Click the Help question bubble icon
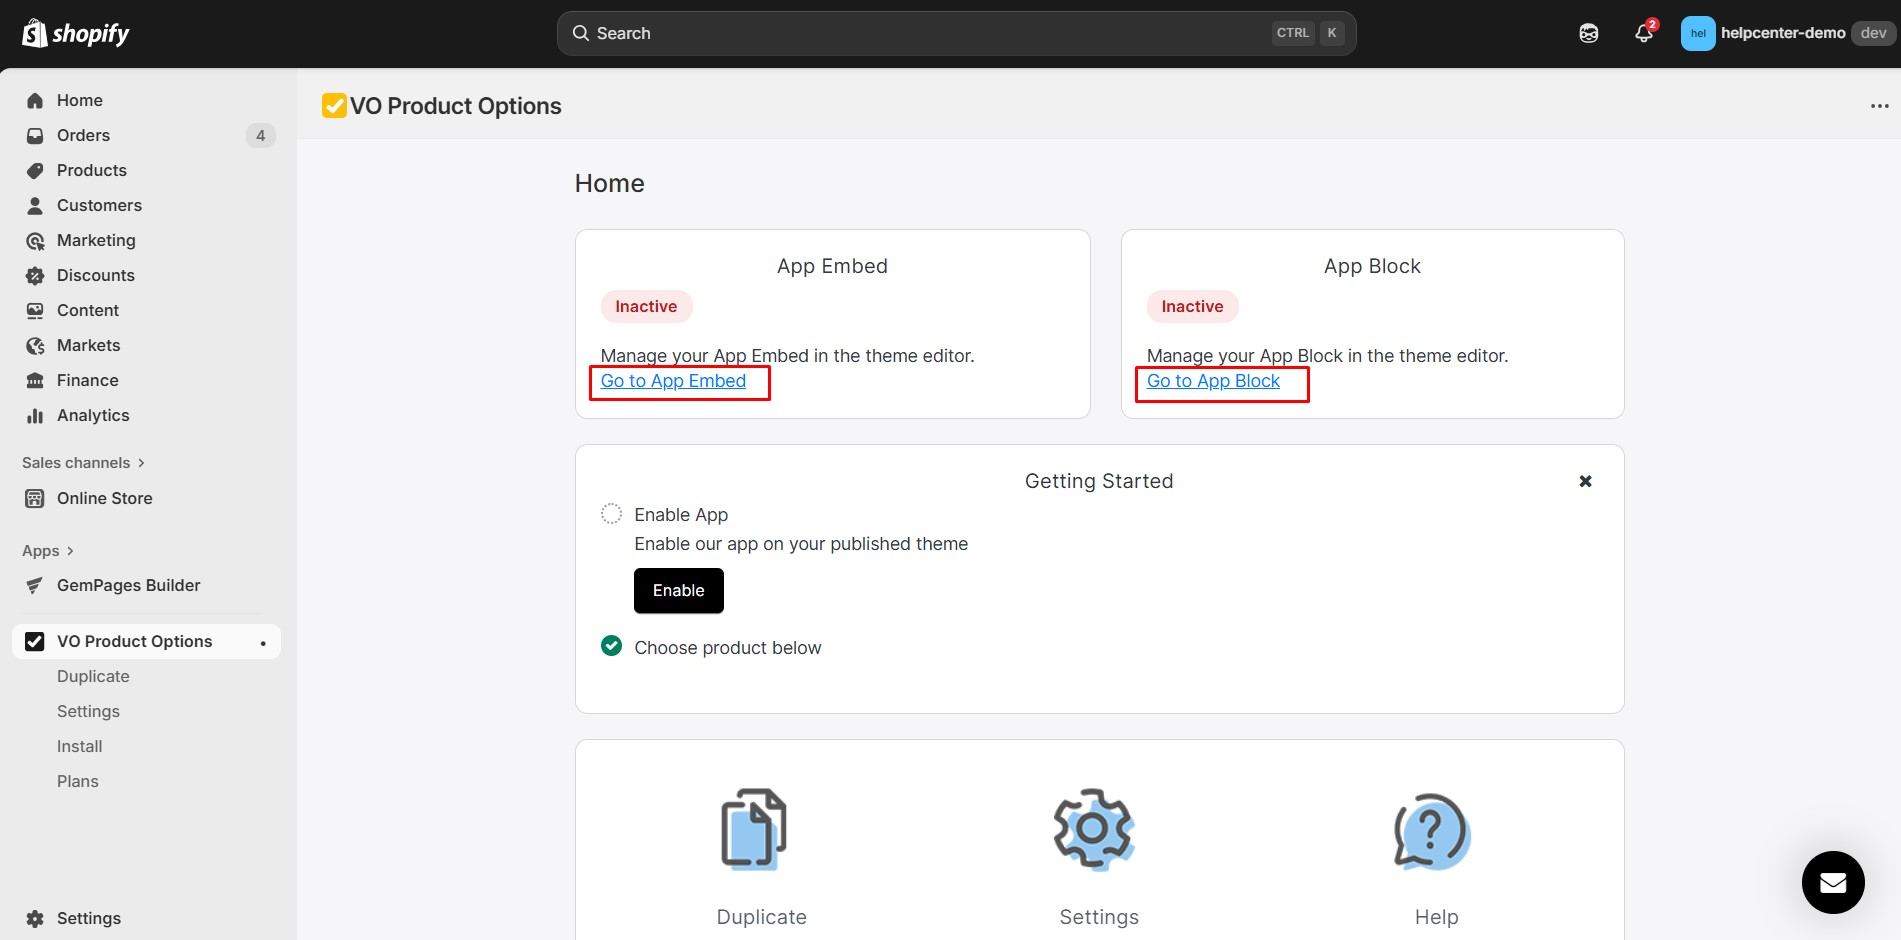This screenshot has height=940, width=1901. (1432, 831)
